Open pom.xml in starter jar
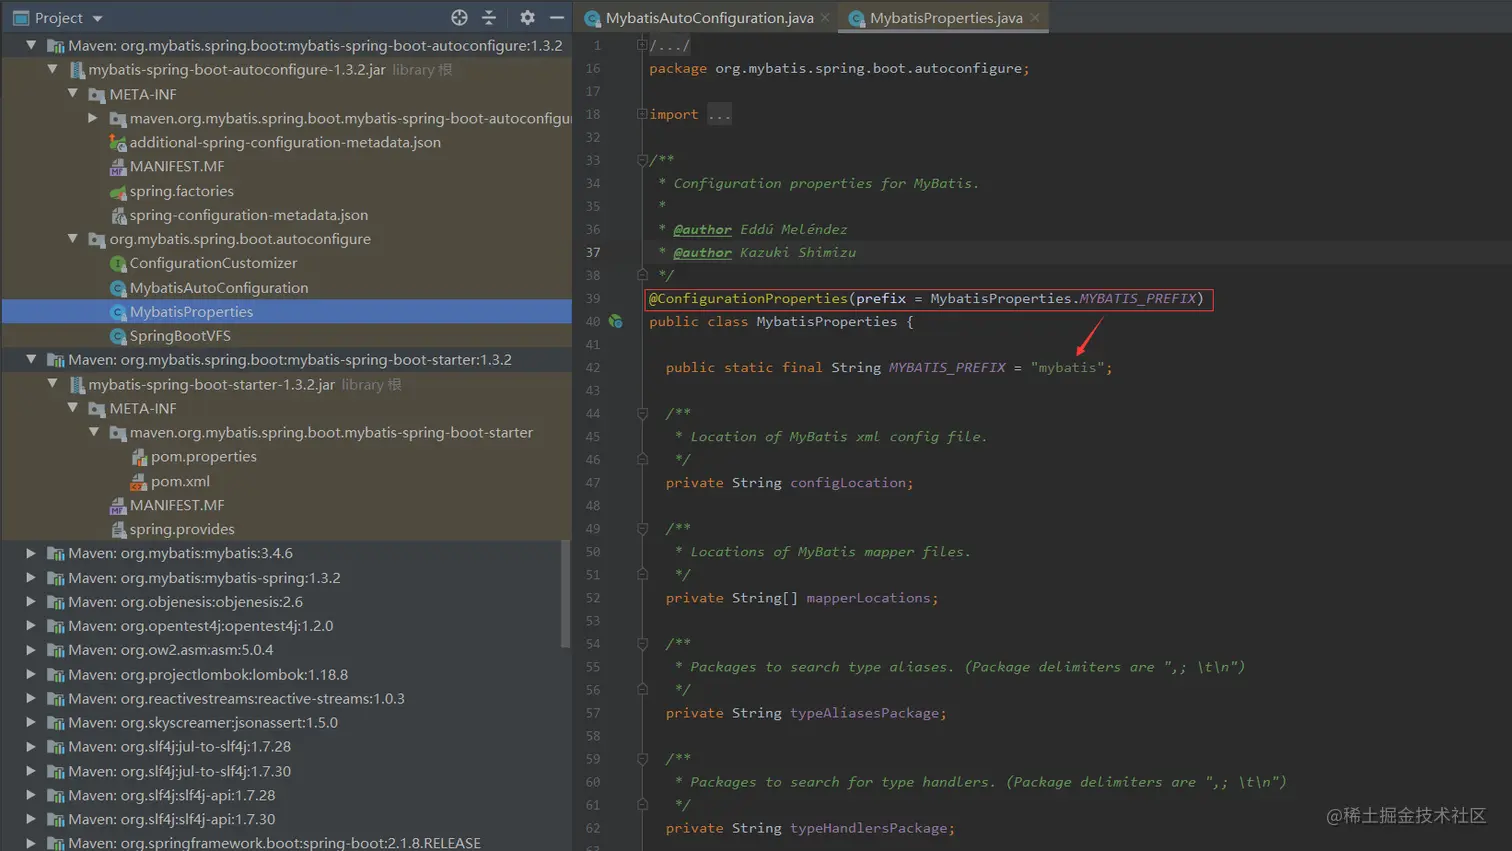 pos(180,481)
